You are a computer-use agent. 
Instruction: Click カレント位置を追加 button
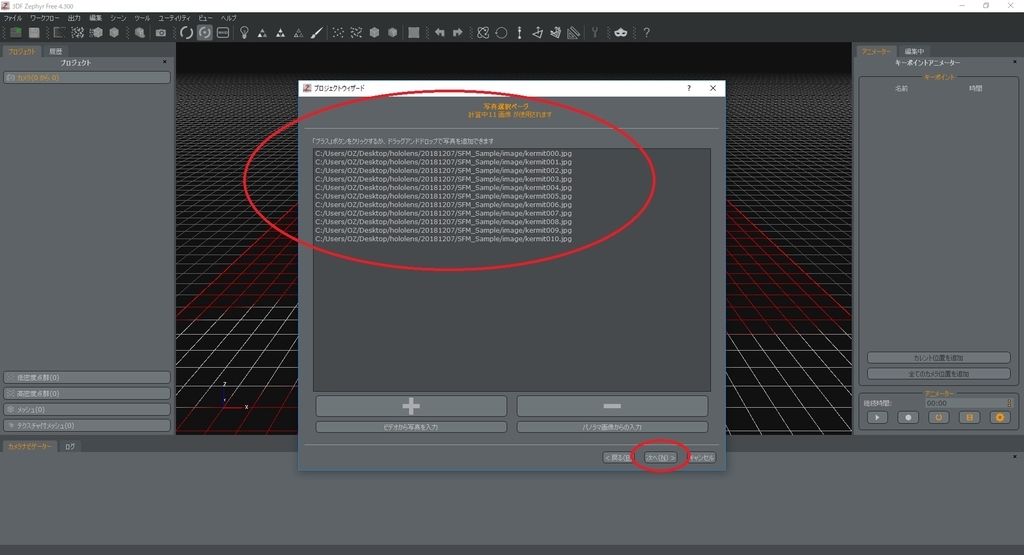click(938, 358)
